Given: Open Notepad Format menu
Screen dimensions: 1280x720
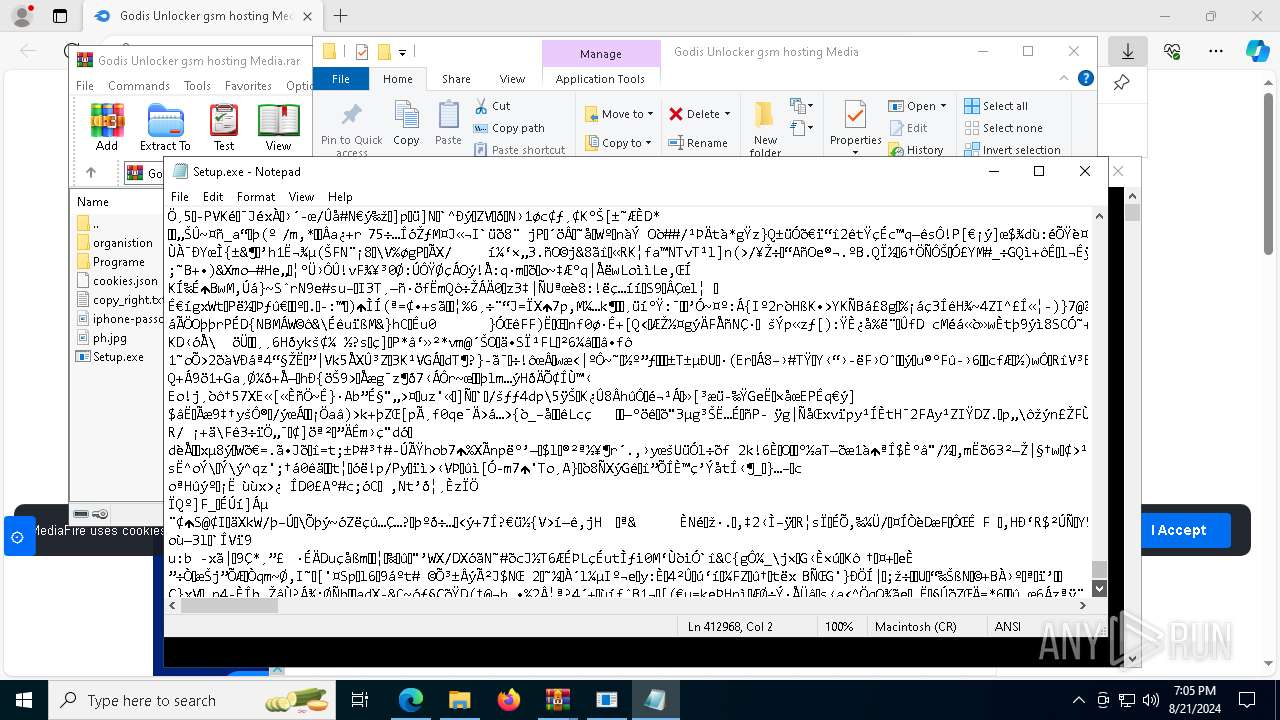Looking at the screenshot, I should tap(256, 197).
